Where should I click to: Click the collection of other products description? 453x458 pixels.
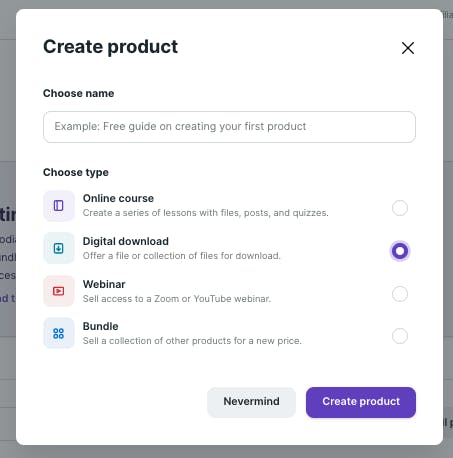pos(192,341)
